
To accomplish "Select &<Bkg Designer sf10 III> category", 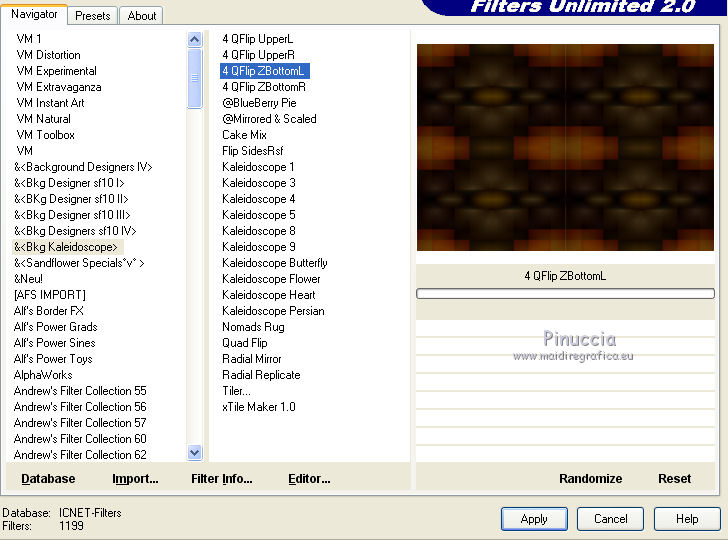I will tap(72, 215).
